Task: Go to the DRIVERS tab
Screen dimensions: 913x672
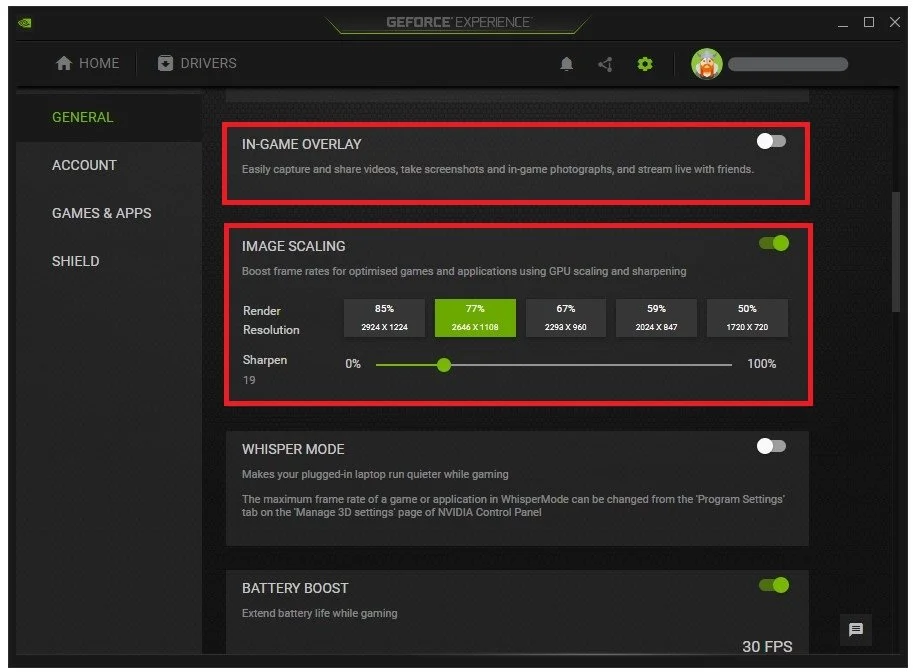Action: point(197,63)
